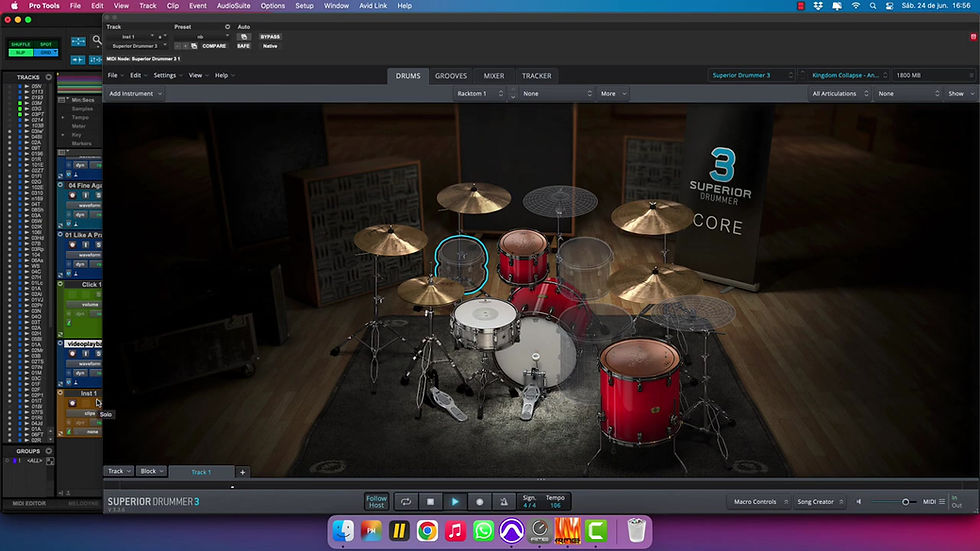Click the speaker volume icon
The image size is (980, 551).
click(859, 502)
